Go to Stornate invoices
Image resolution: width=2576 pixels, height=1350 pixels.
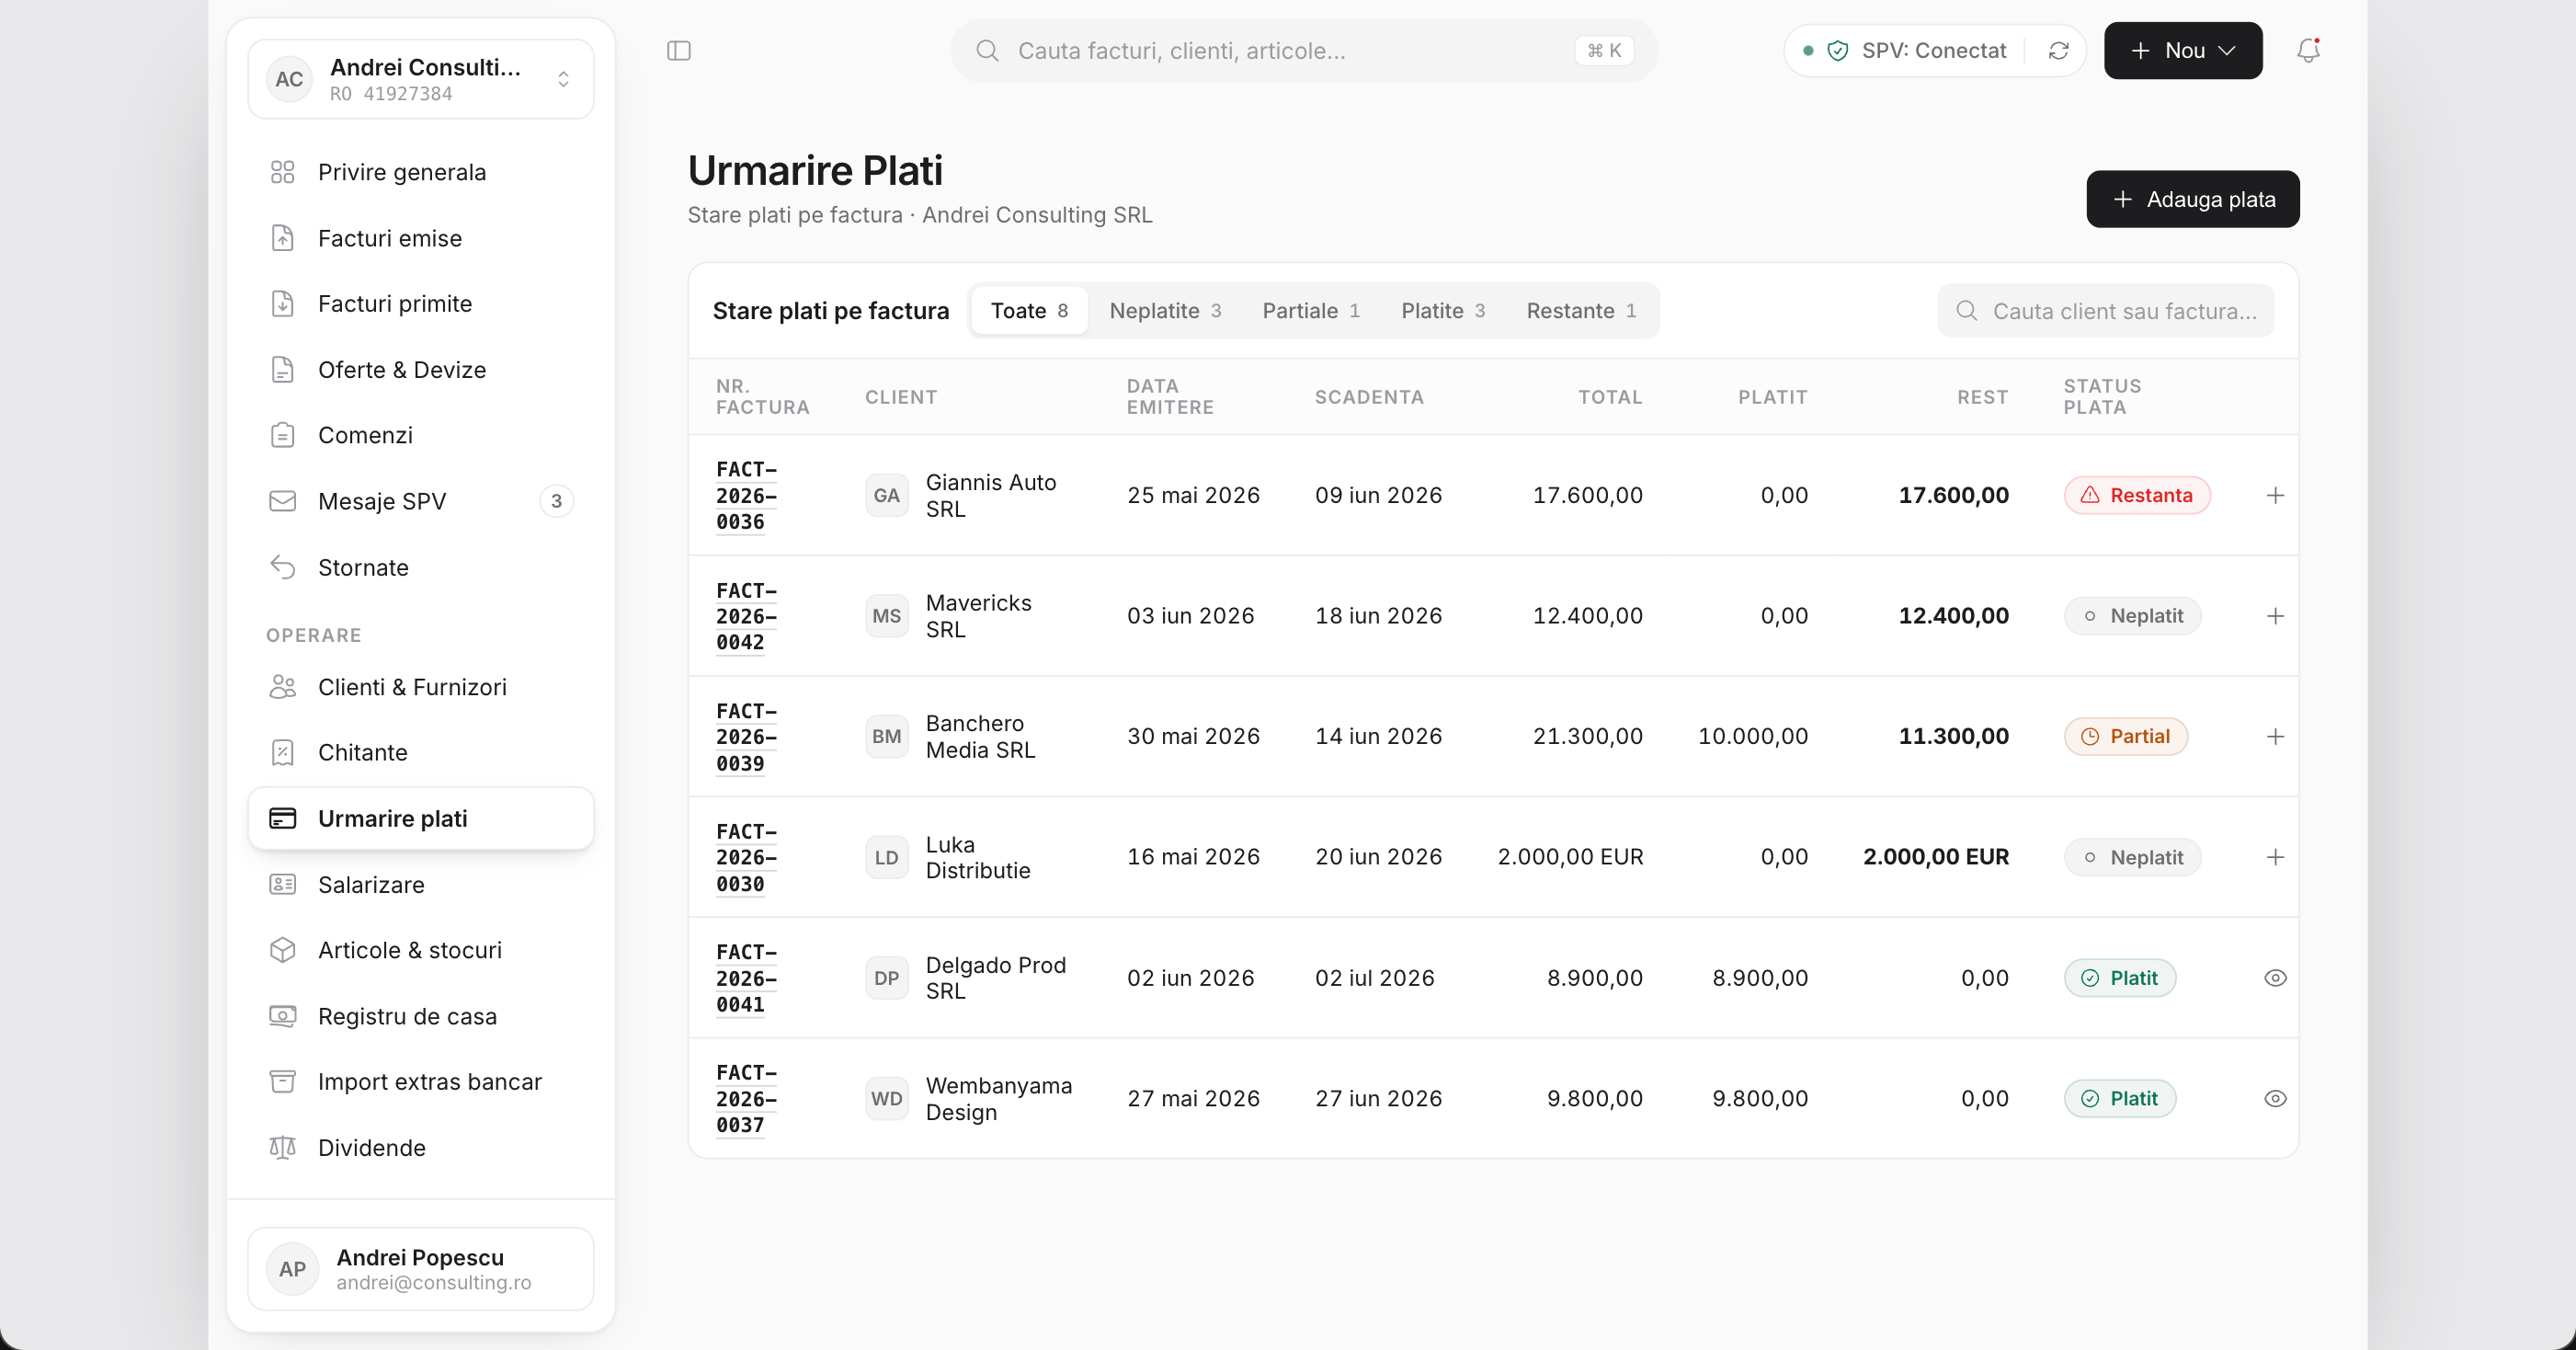click(420, 567)
